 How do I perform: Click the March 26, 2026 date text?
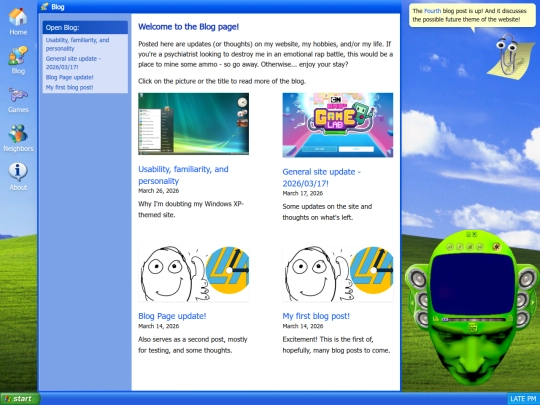pyautogui.click(x=158, y=190)
